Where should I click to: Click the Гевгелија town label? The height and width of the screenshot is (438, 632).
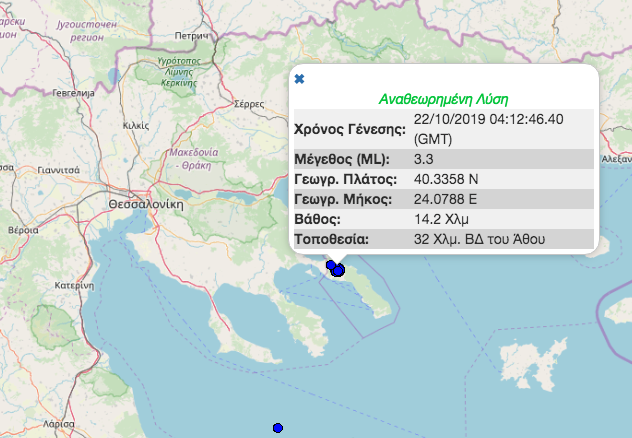point(72,93)
